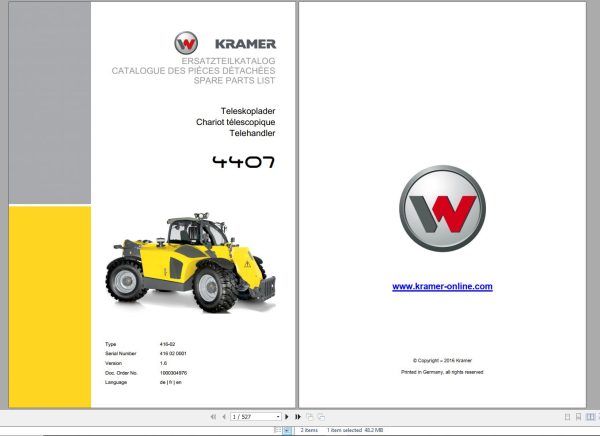600x436 pixels.
Task: Click the 'Telehandler' text
Action: tap(252, 133)
